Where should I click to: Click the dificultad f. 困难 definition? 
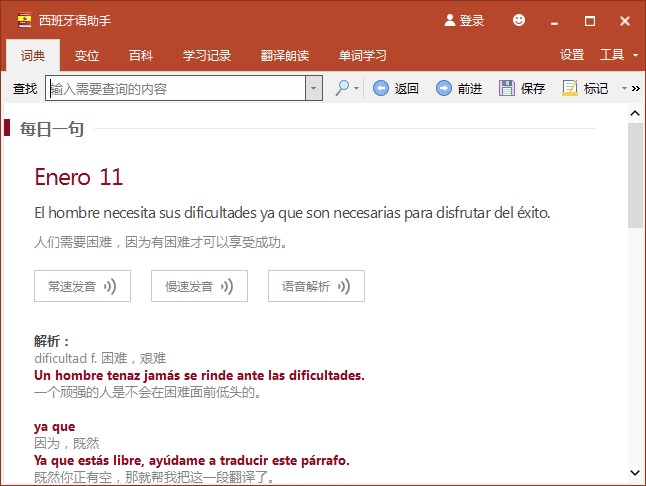(100, 358)
